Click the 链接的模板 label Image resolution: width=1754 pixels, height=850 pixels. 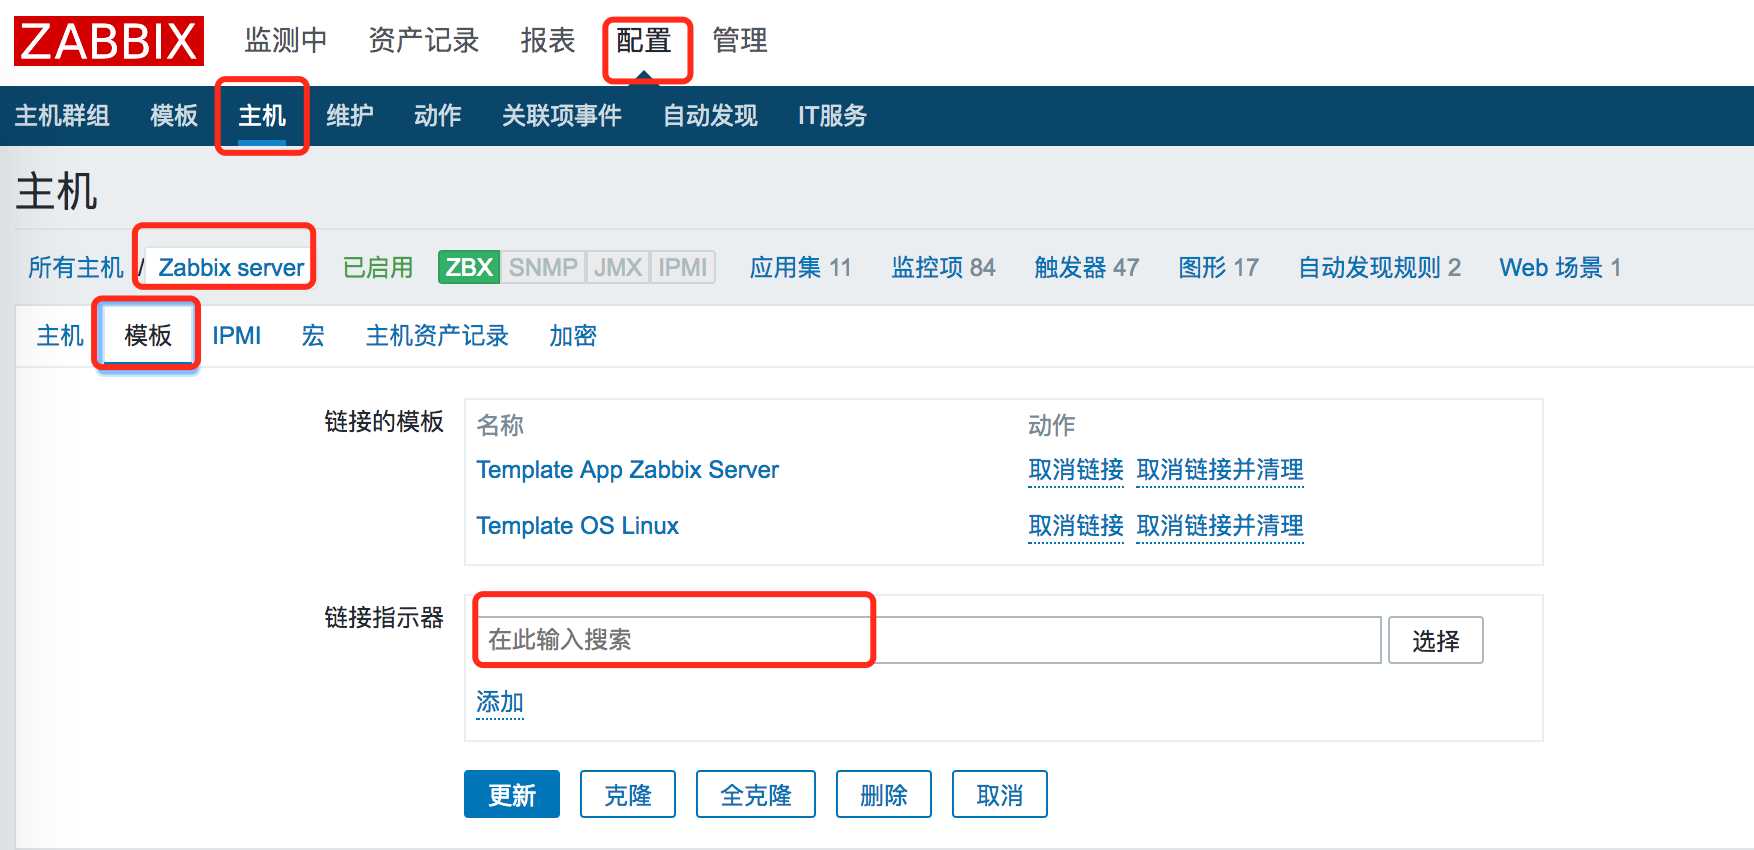click(x=384, y=422)
